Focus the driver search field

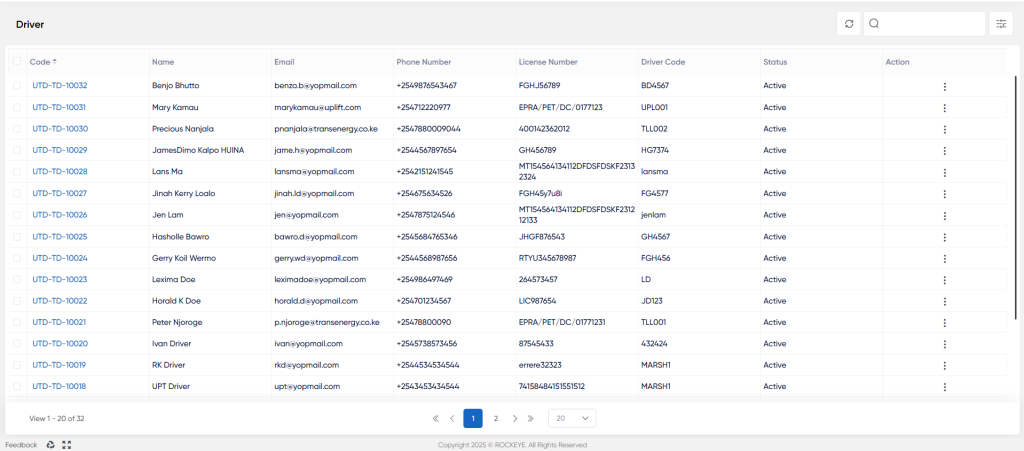tap(924, 24)
